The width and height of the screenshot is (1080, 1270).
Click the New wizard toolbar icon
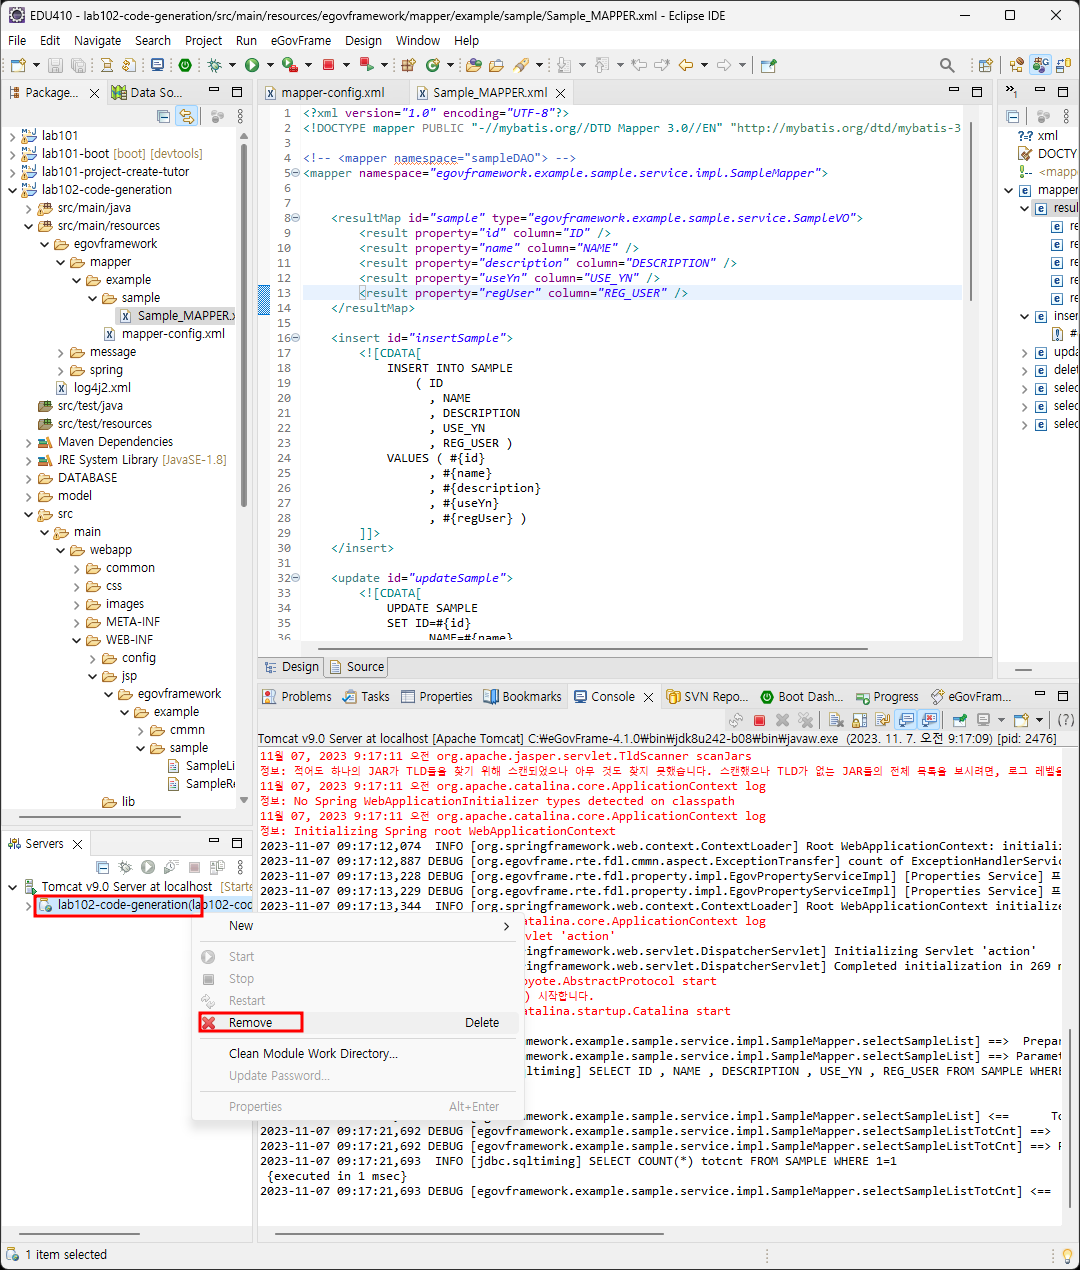(x=18, y=65)
